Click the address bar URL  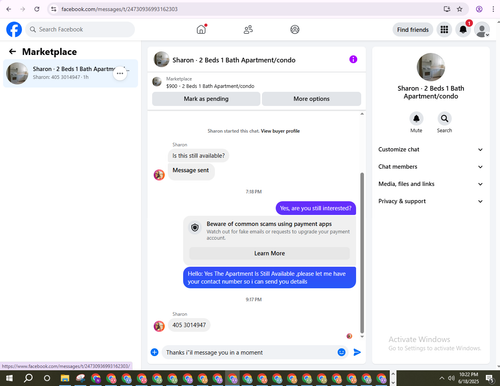coord(119,9)
